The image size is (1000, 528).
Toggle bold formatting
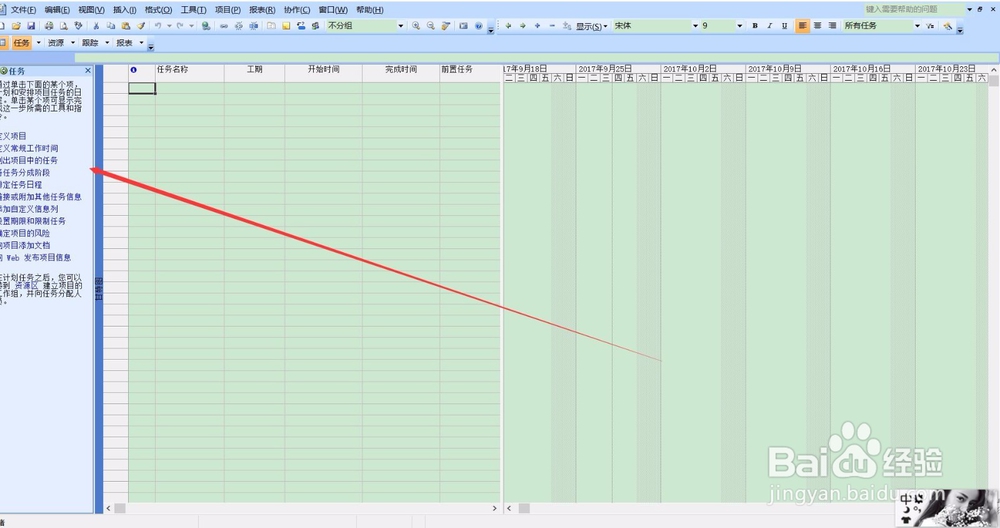click(x=755, y=26)
